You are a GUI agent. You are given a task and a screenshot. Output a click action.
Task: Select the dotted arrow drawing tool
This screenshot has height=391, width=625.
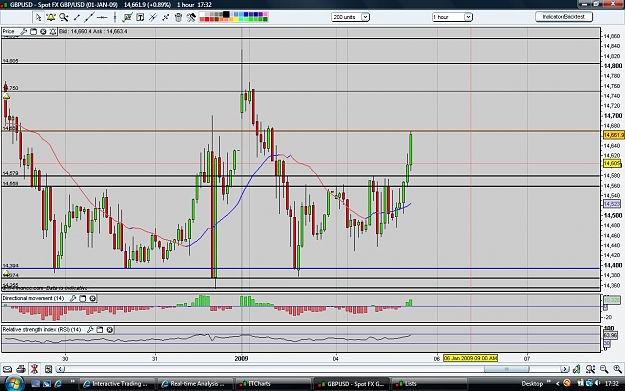click(x=166, y=17)
